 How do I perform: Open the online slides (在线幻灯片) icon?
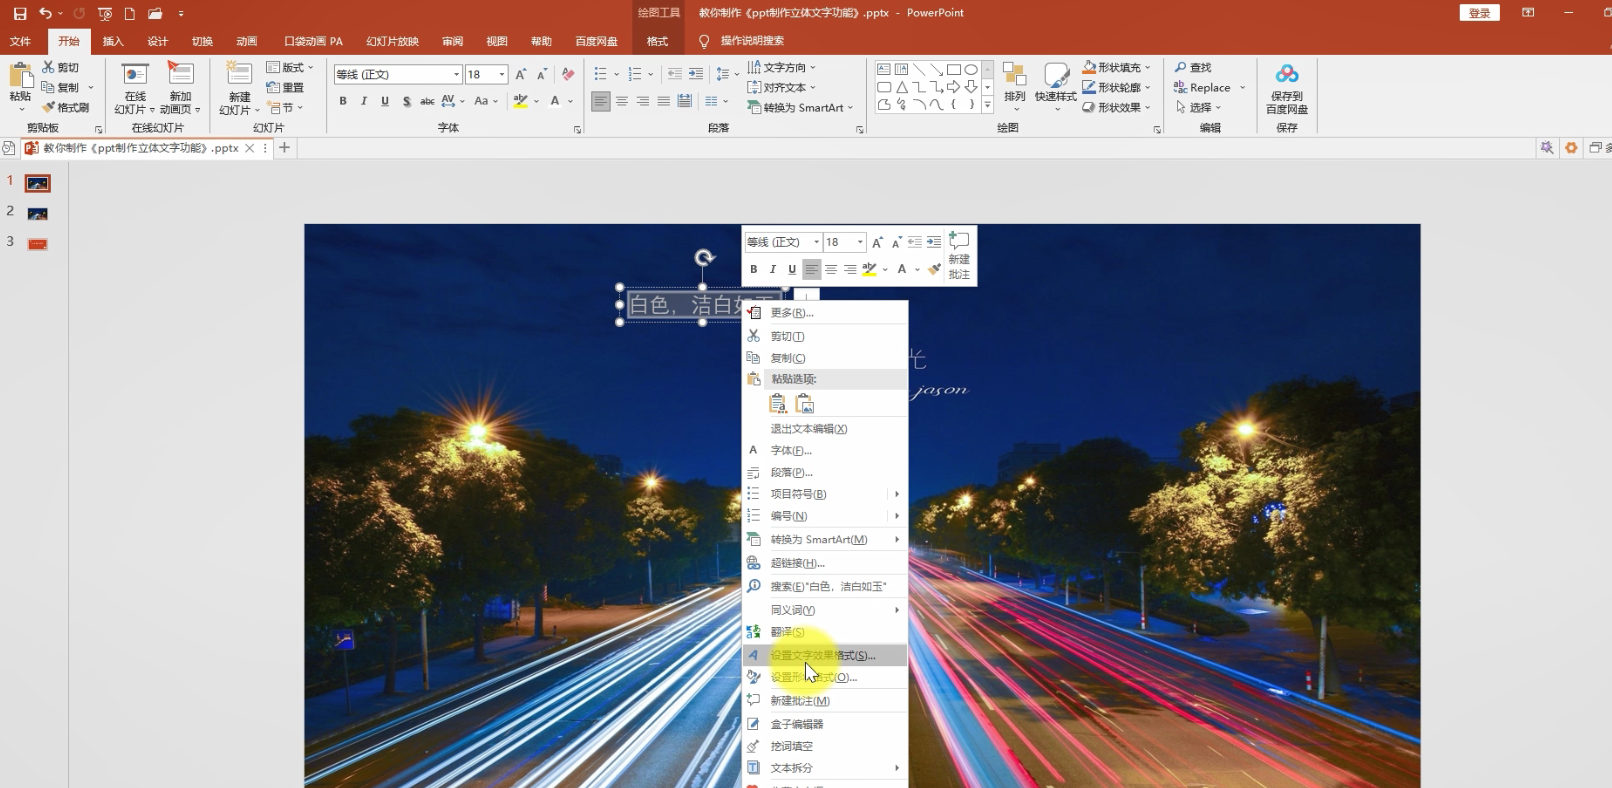pyautogui.click(x=135, y=75)
